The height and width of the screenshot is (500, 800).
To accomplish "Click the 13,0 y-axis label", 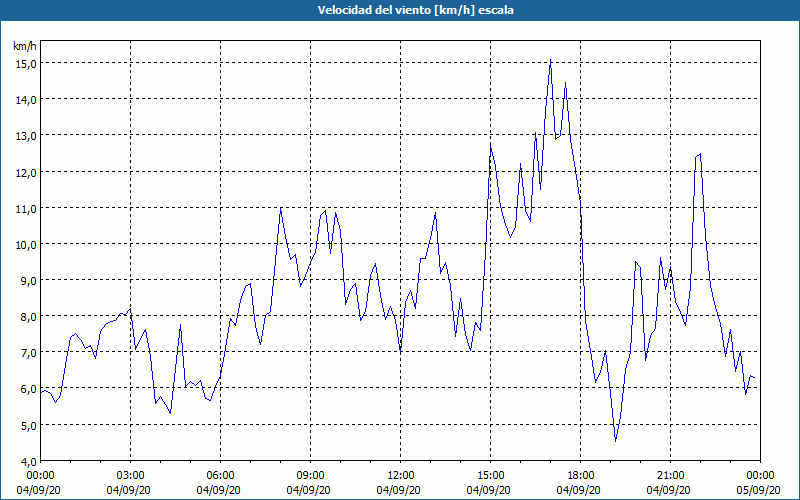I will coord(27,136).
